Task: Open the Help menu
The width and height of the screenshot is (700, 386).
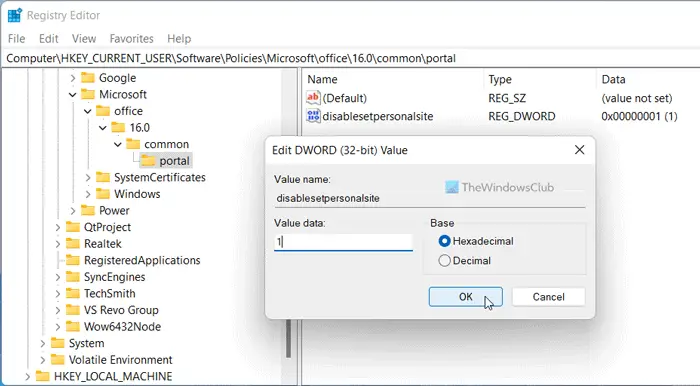Action: pyautogui.click(x=179, y=38)
